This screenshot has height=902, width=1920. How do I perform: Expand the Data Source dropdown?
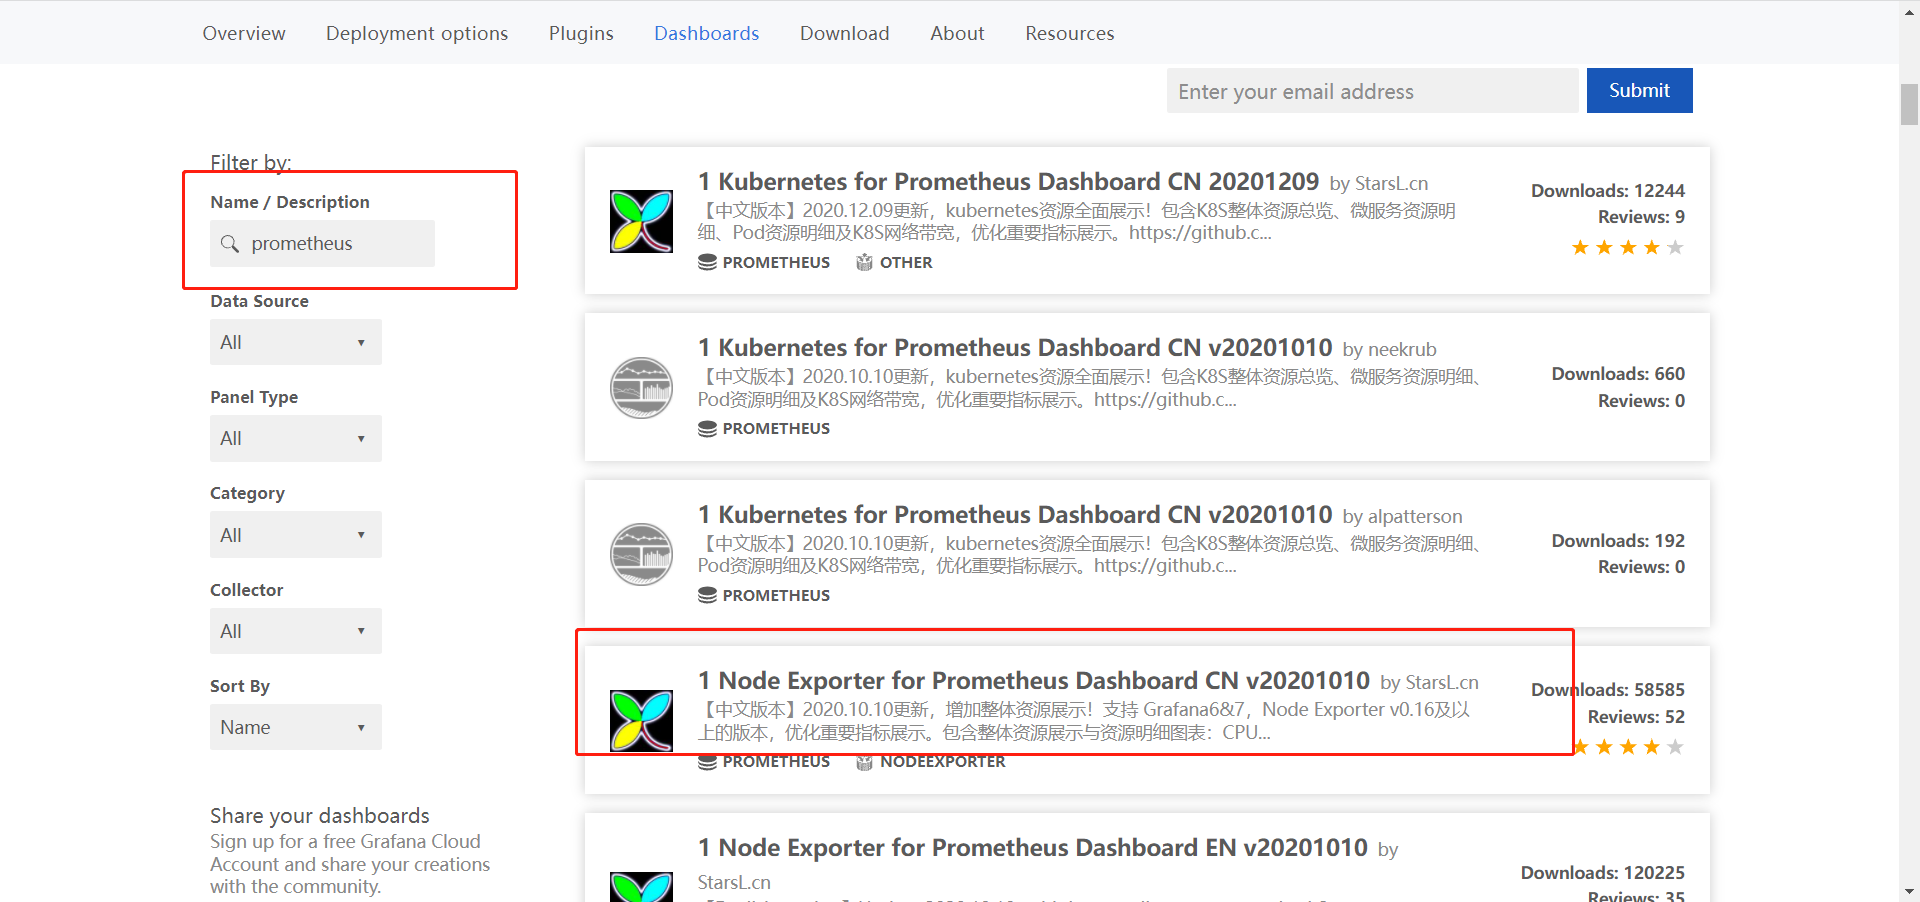(296, 342)
